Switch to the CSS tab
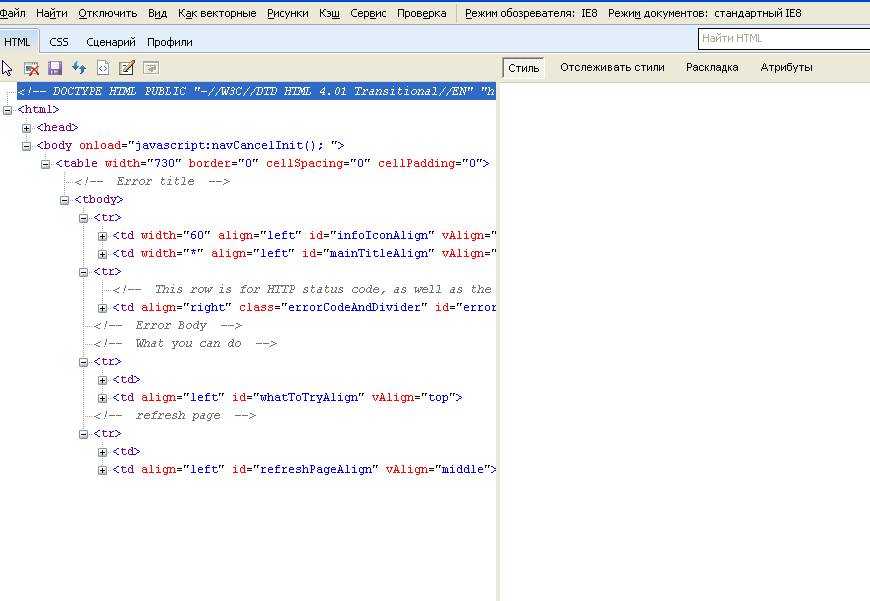 [59, 42]
